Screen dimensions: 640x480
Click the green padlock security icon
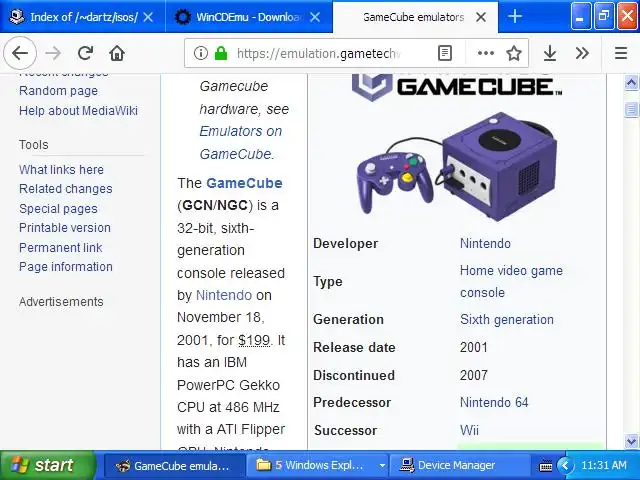(x=221, y=53)
